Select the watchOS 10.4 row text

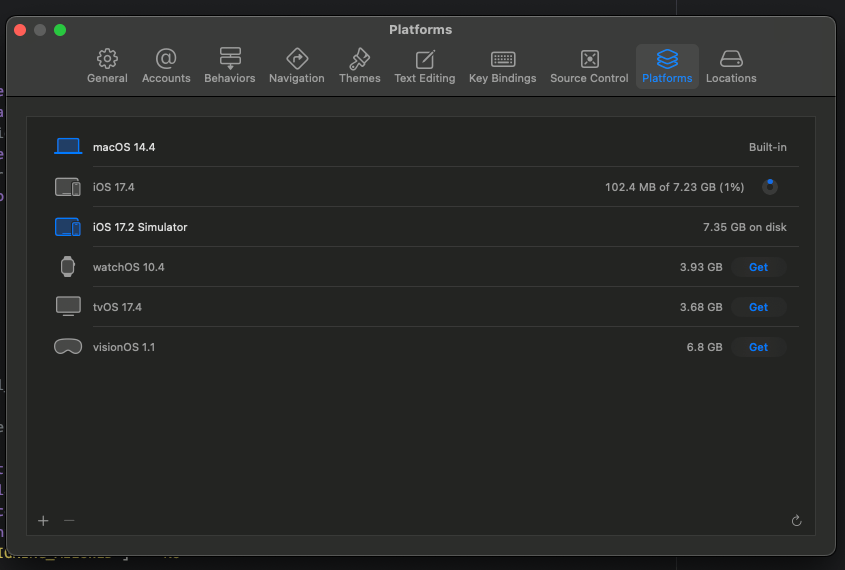point(129,267)
